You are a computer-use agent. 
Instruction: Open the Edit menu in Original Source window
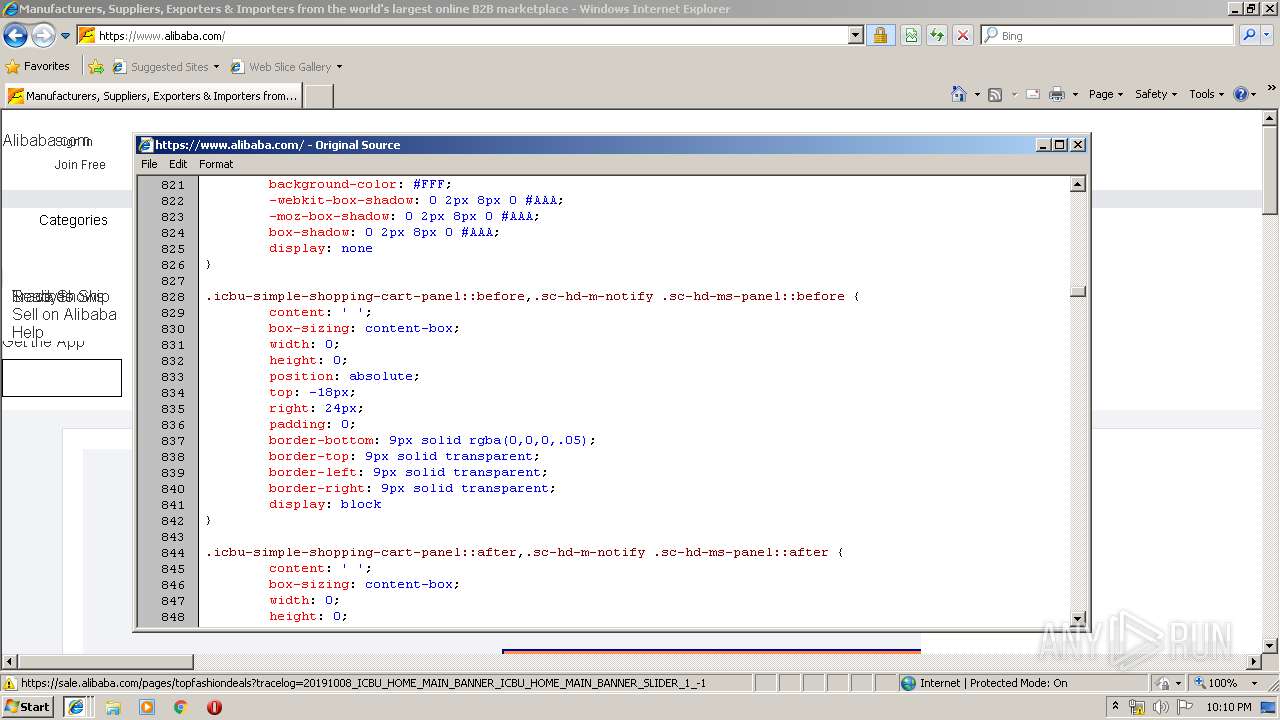[x=178, y=164]
